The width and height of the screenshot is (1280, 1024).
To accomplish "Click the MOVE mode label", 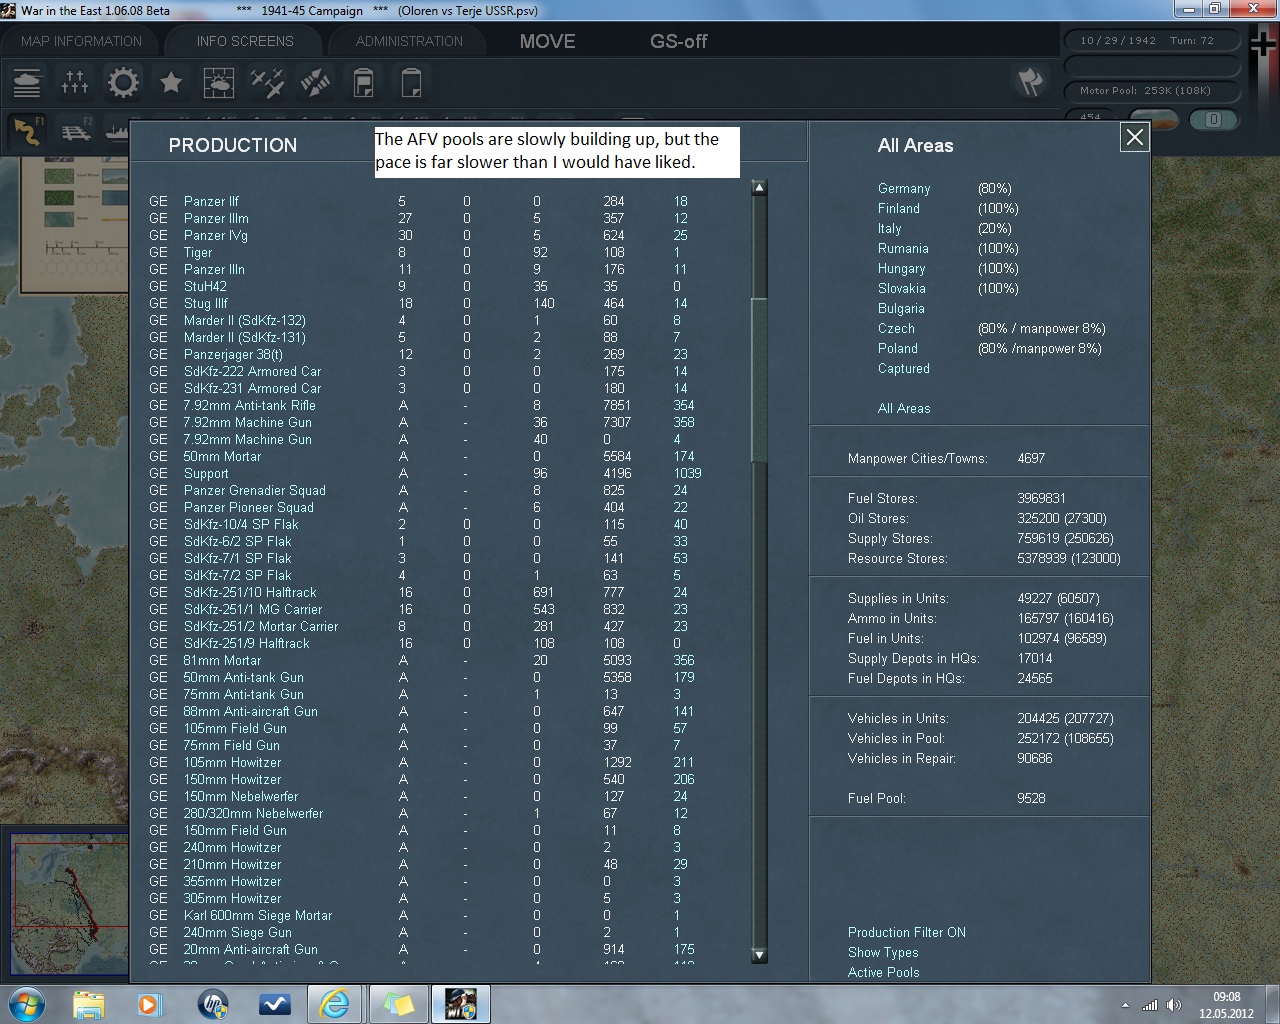I will tap(547, 41).
